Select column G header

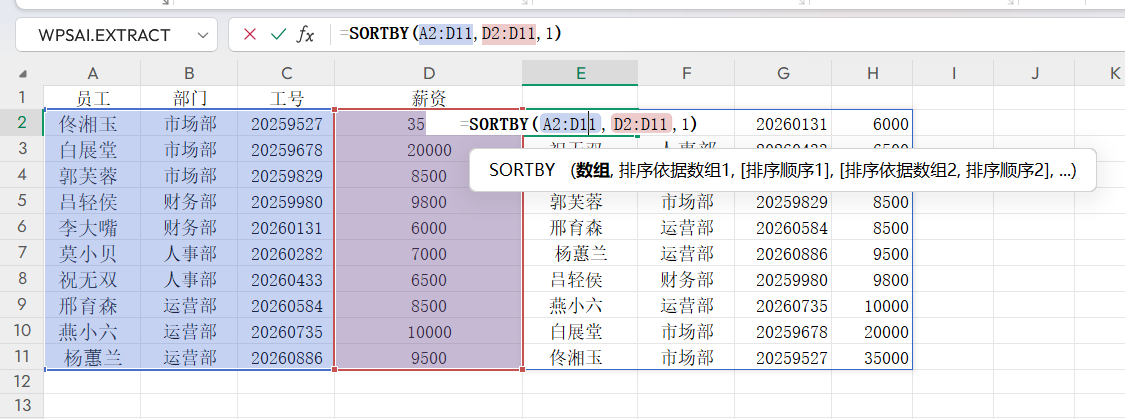click(x=783, y=72)
